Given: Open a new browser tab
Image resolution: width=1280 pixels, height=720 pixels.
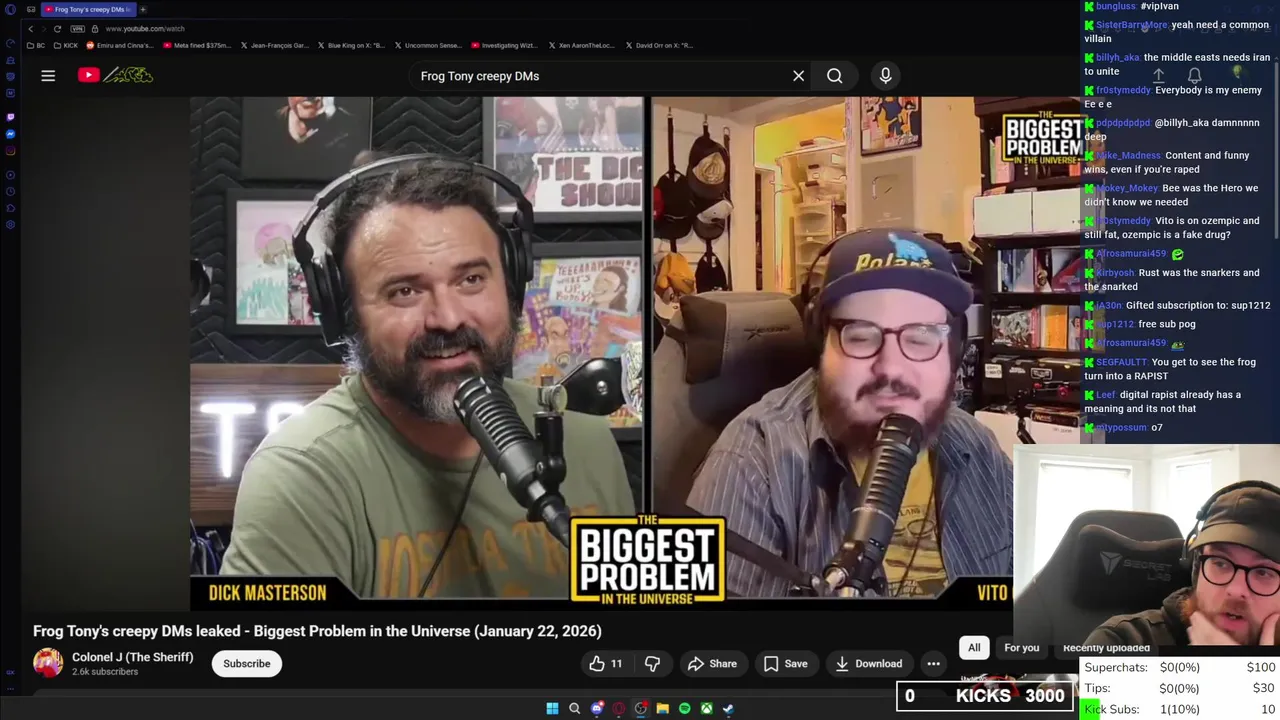Looking at the screenshot, I should (143, 9).
